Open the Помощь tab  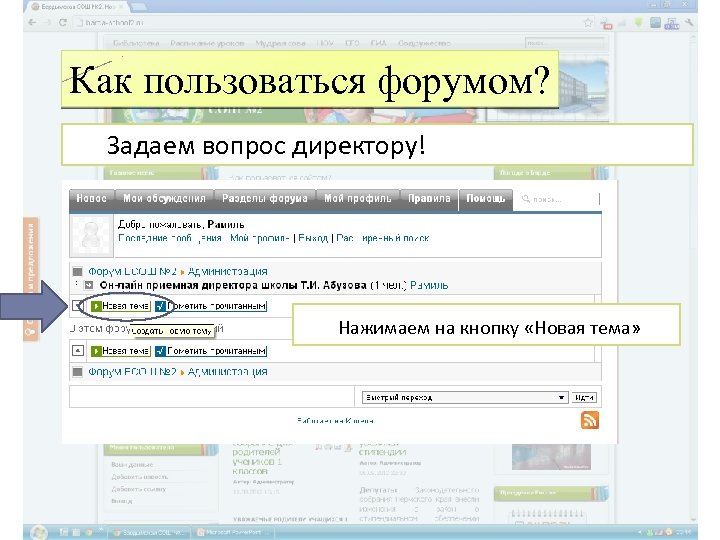(x=485, y=198)
